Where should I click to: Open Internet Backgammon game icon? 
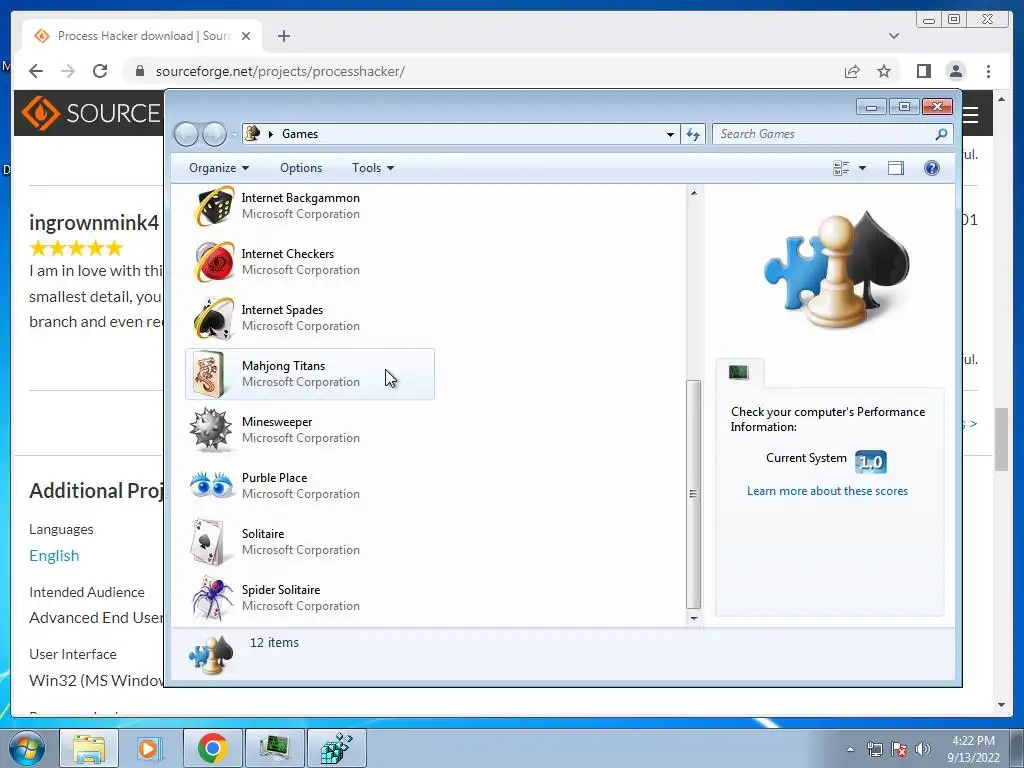click(213, 206)
